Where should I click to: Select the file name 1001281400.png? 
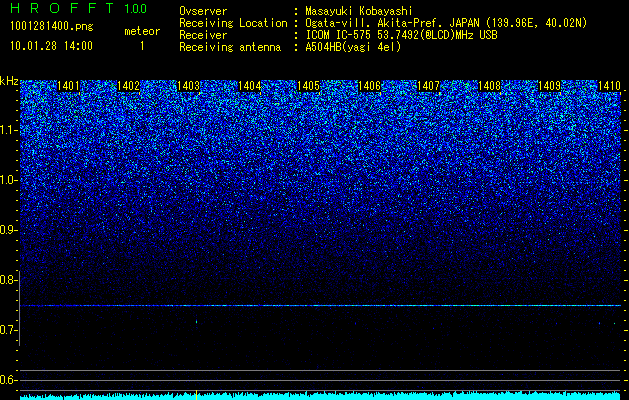(x=52, y=27)
